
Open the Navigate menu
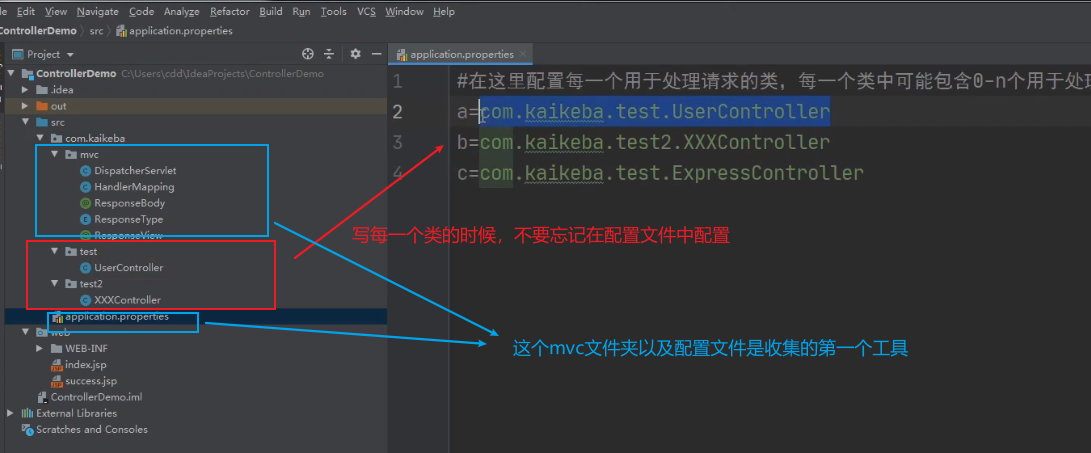(x=97, y=12)
